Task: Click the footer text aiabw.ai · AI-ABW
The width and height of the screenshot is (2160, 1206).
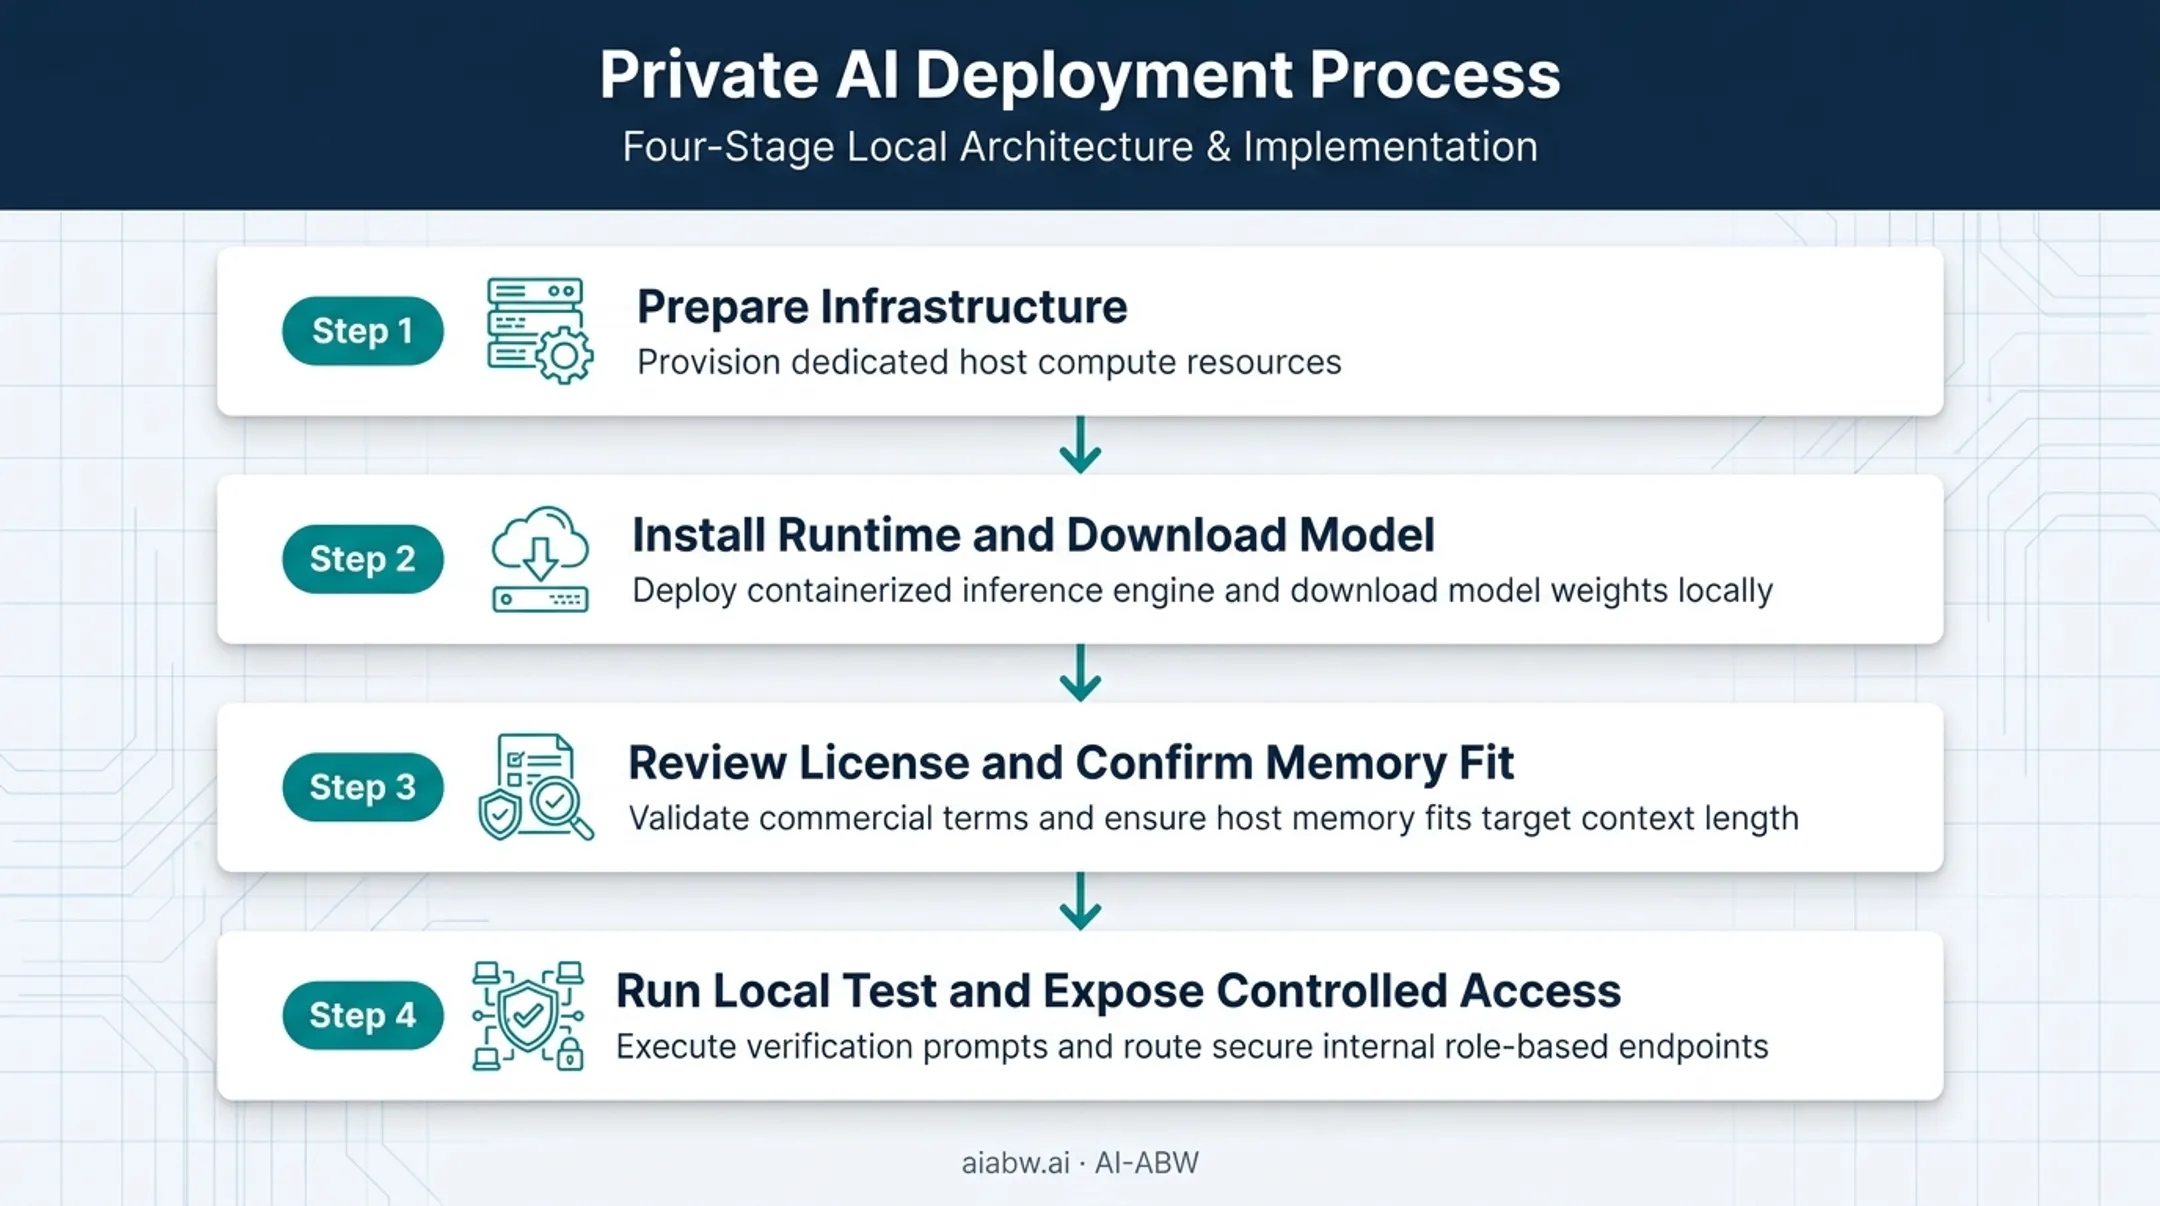Action: [1080, 1163]
